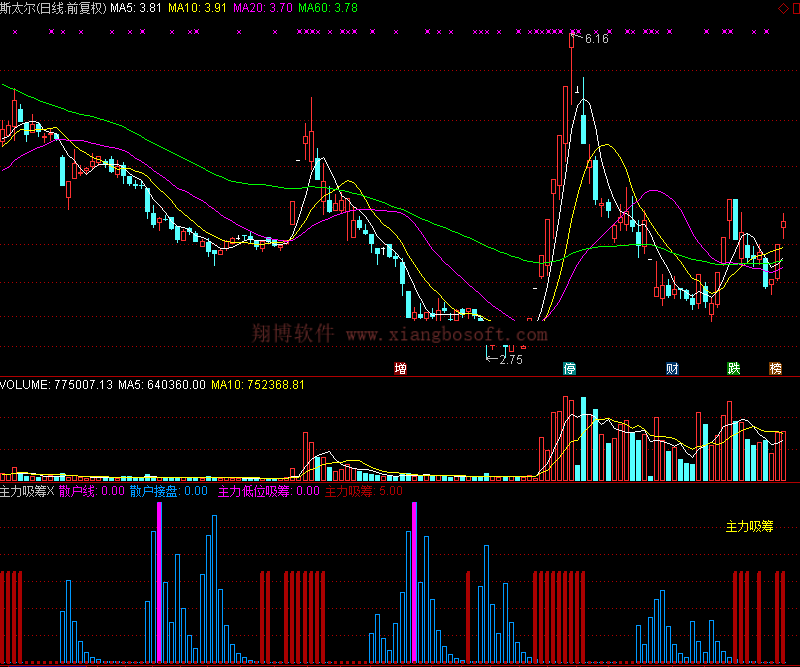Select the MA20: 3.70 indicator label

[x=263, y=8]
